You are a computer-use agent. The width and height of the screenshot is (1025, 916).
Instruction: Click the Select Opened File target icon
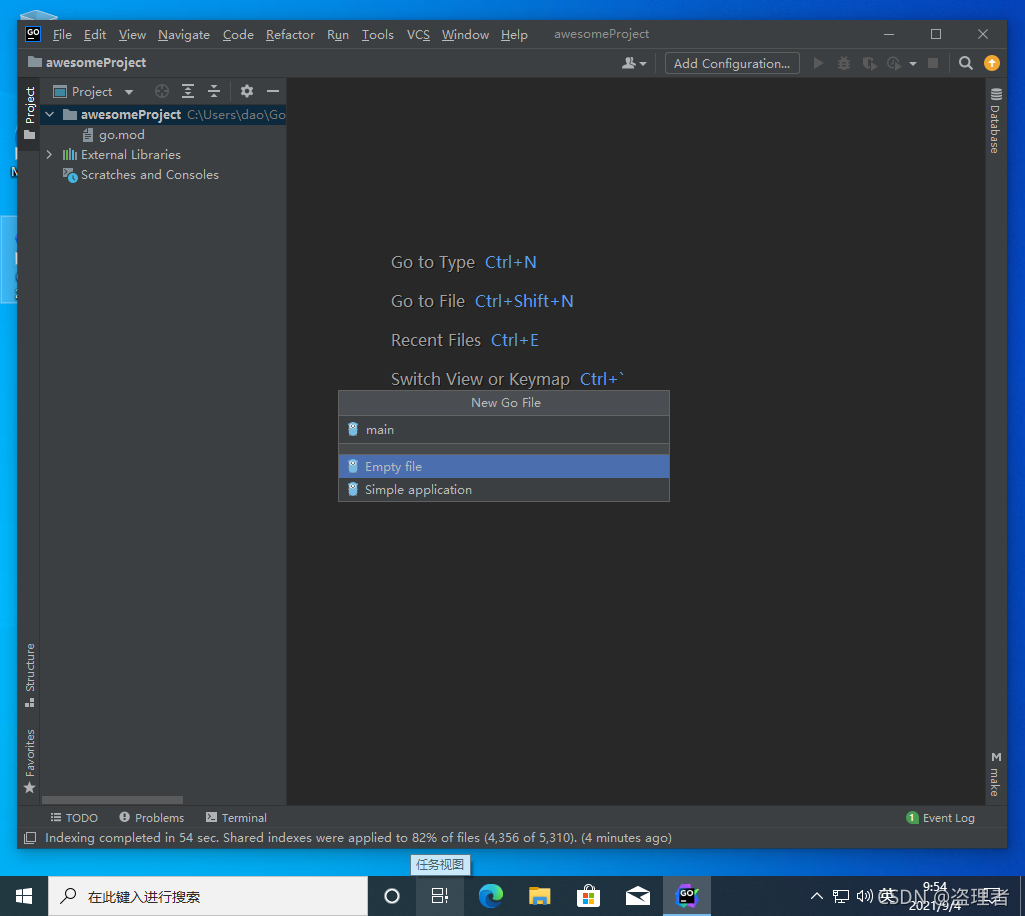point(161,92)
